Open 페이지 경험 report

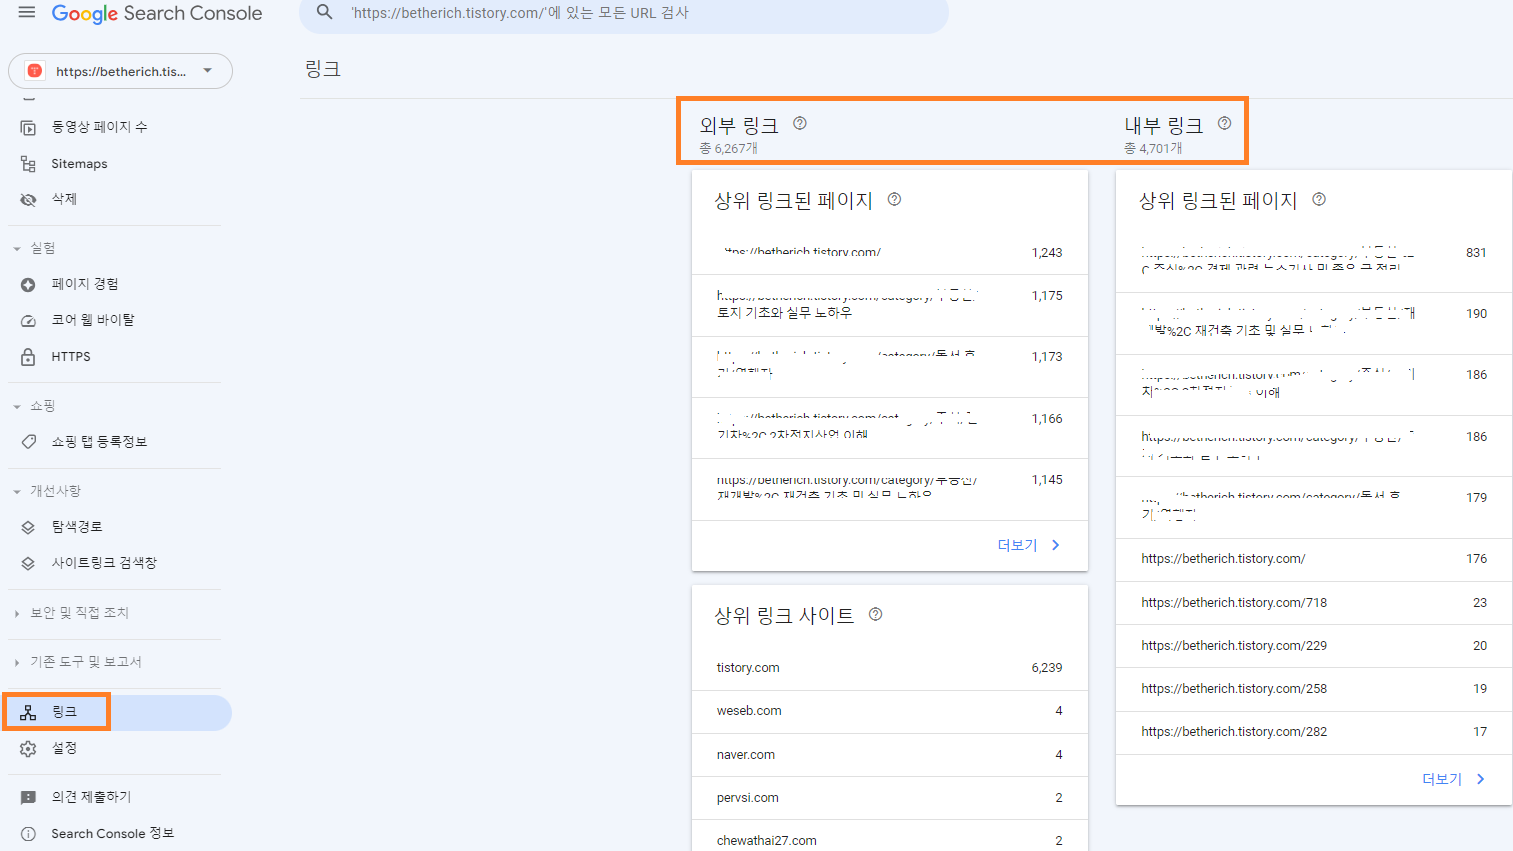(x=85, y=284)
